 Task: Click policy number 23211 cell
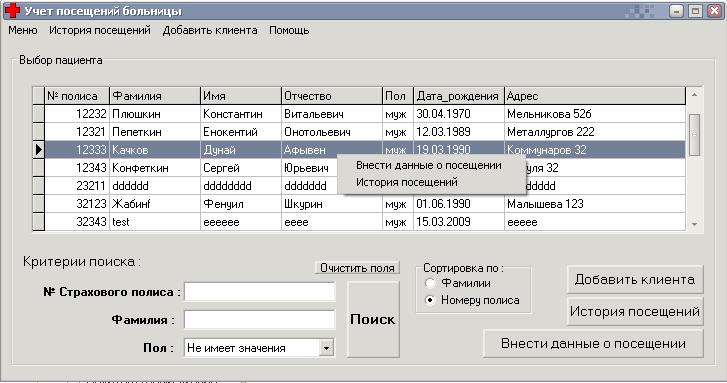point(77,186)
